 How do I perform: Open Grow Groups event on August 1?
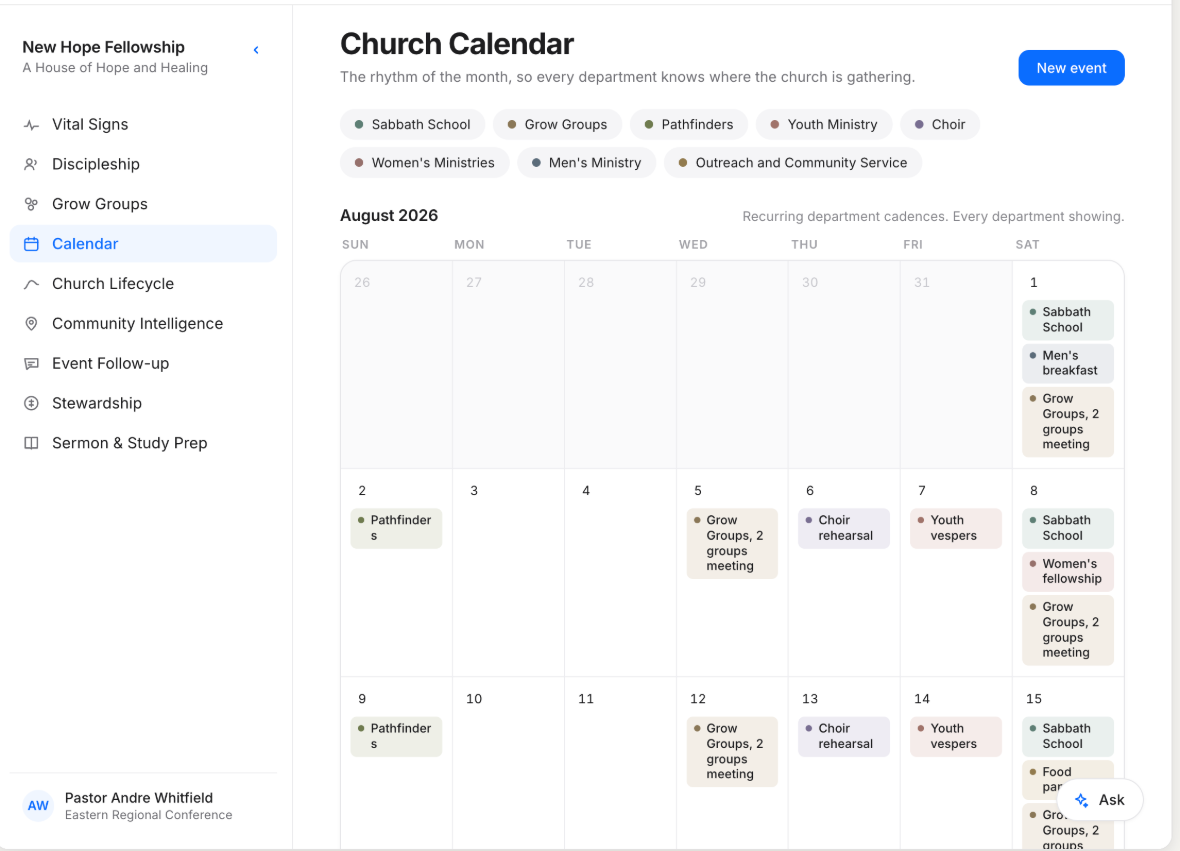pyautogui.click(x=1067, y=421)
